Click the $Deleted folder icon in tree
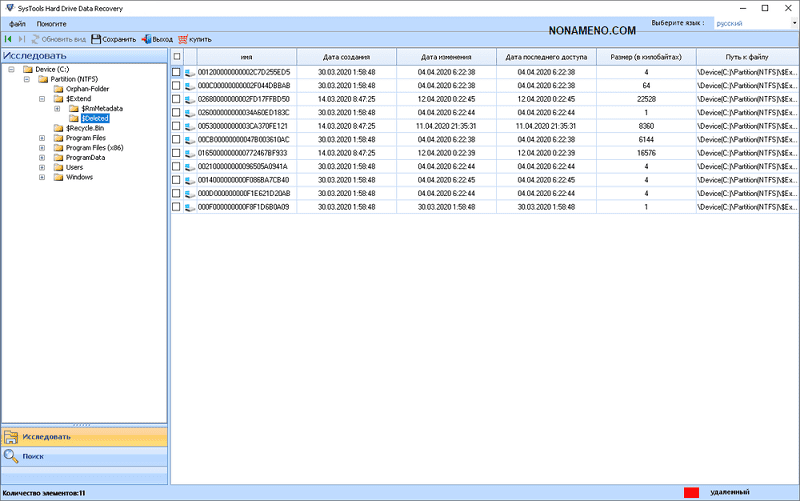The width and height of the screenshot is (800, 501). click(73, 118)
